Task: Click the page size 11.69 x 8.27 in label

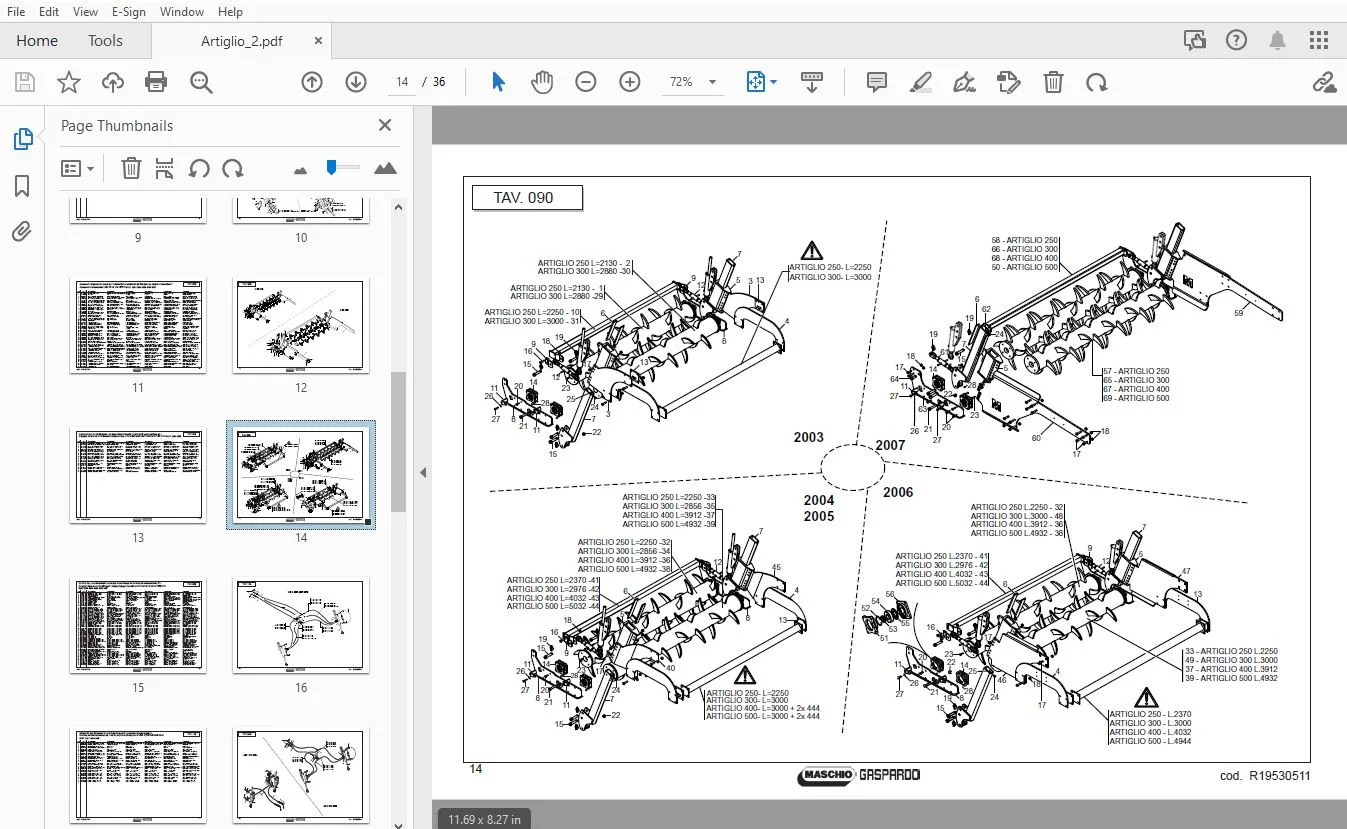Action: [484, 819]
